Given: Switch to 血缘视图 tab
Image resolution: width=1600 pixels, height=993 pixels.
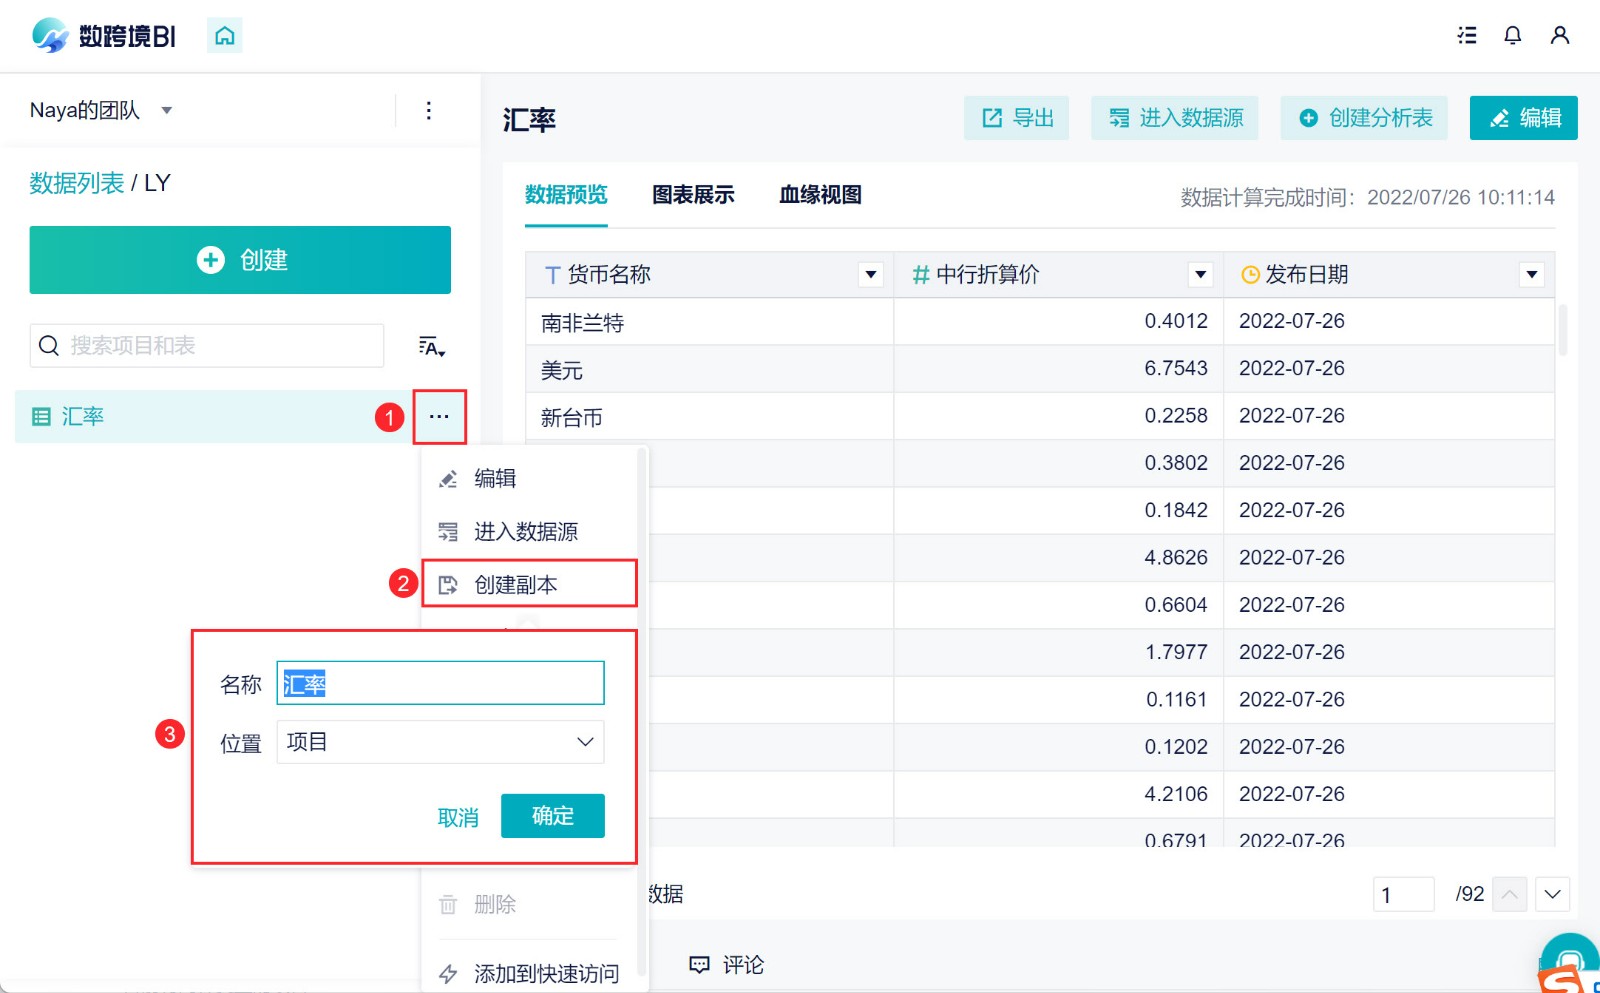Looking at the screenshot, I should click(x=820, y=195).
